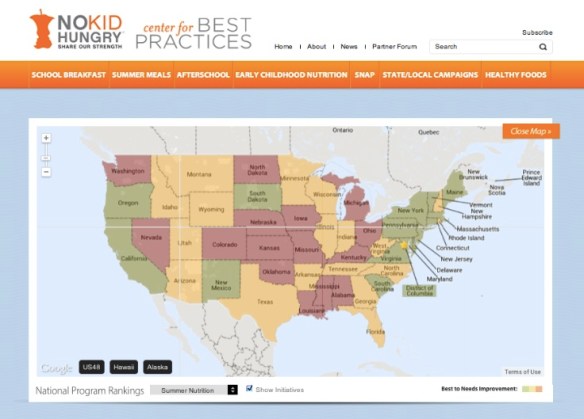Open the Partner Forum link
This screenshot has height=419, width=584.
394,47
